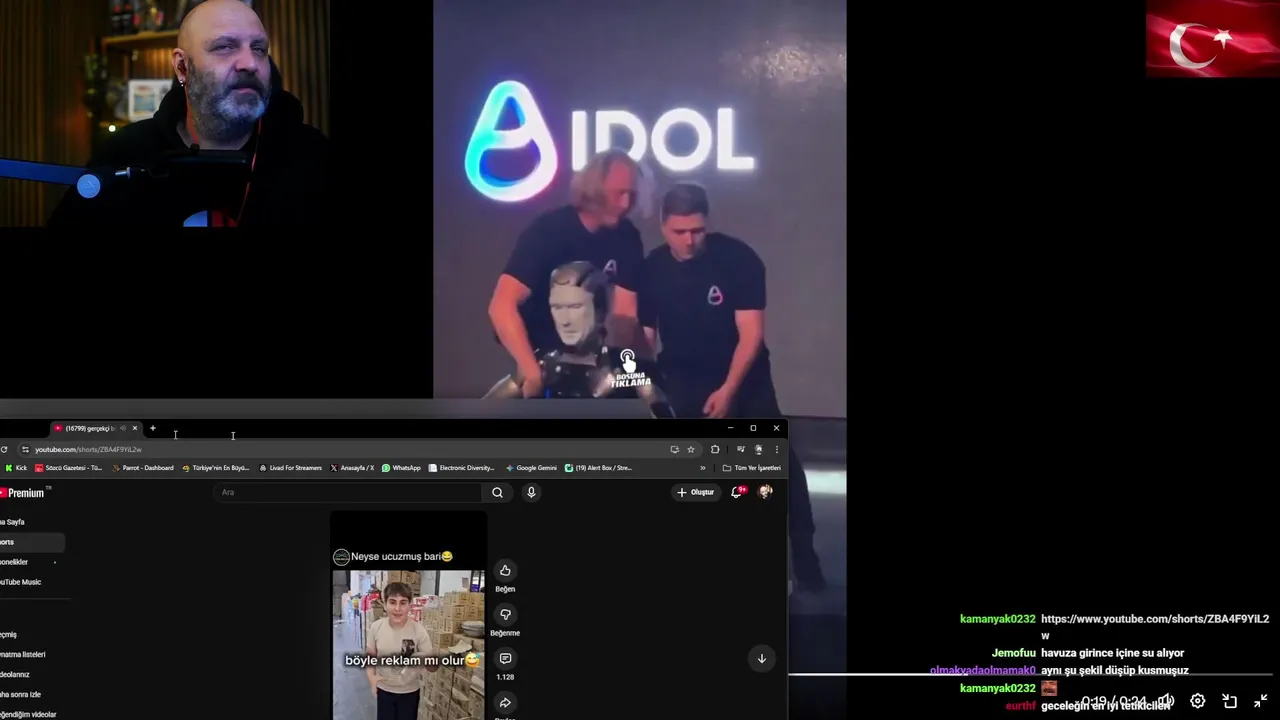The height and width of the screenshot is (720, 1280).
Task: Click chat username eurthf
Action: [1021, 706]
